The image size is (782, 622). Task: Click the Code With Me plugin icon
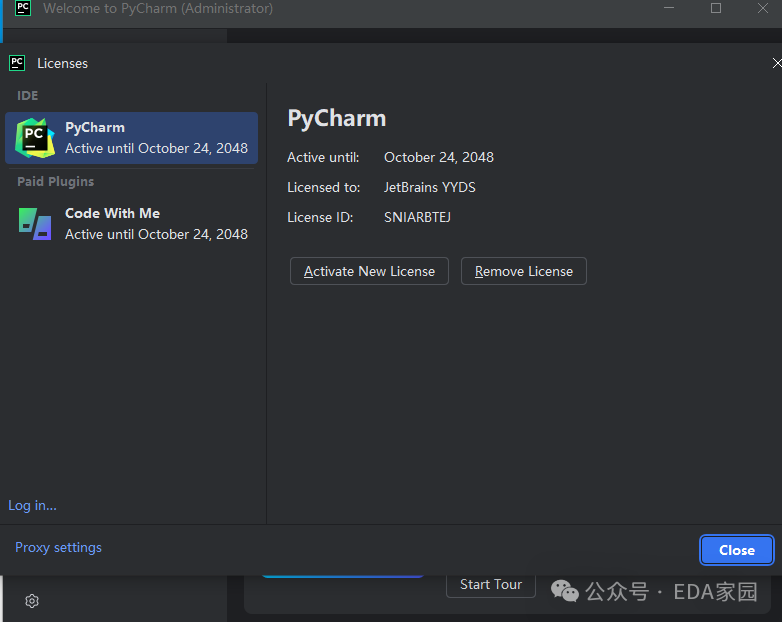(x=35, y=224)
